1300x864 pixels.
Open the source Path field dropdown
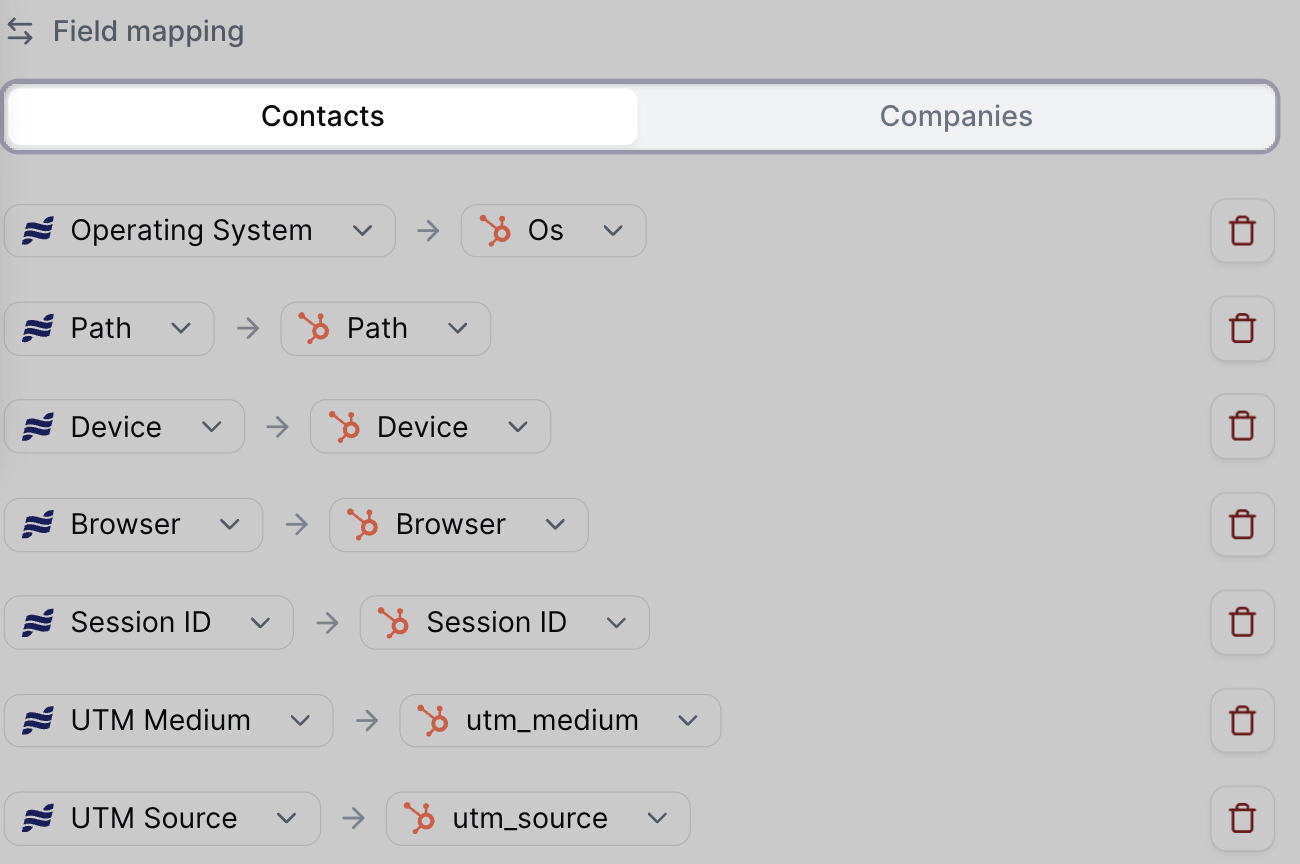pyautogui.click(x=109, y=329)
